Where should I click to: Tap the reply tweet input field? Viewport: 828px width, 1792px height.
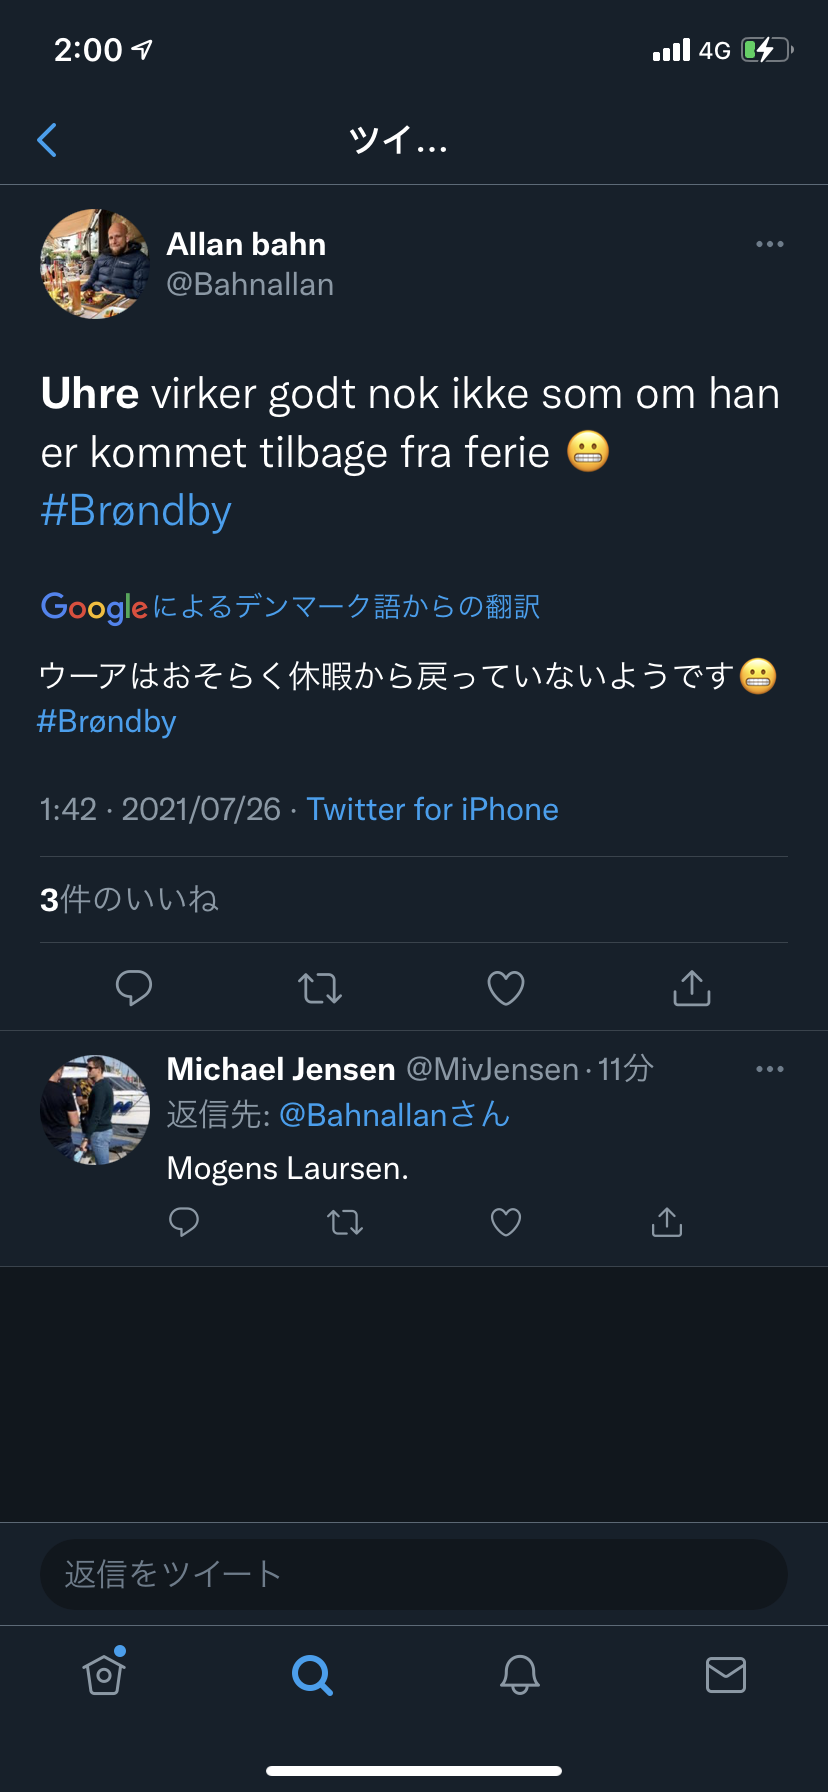414,1574
